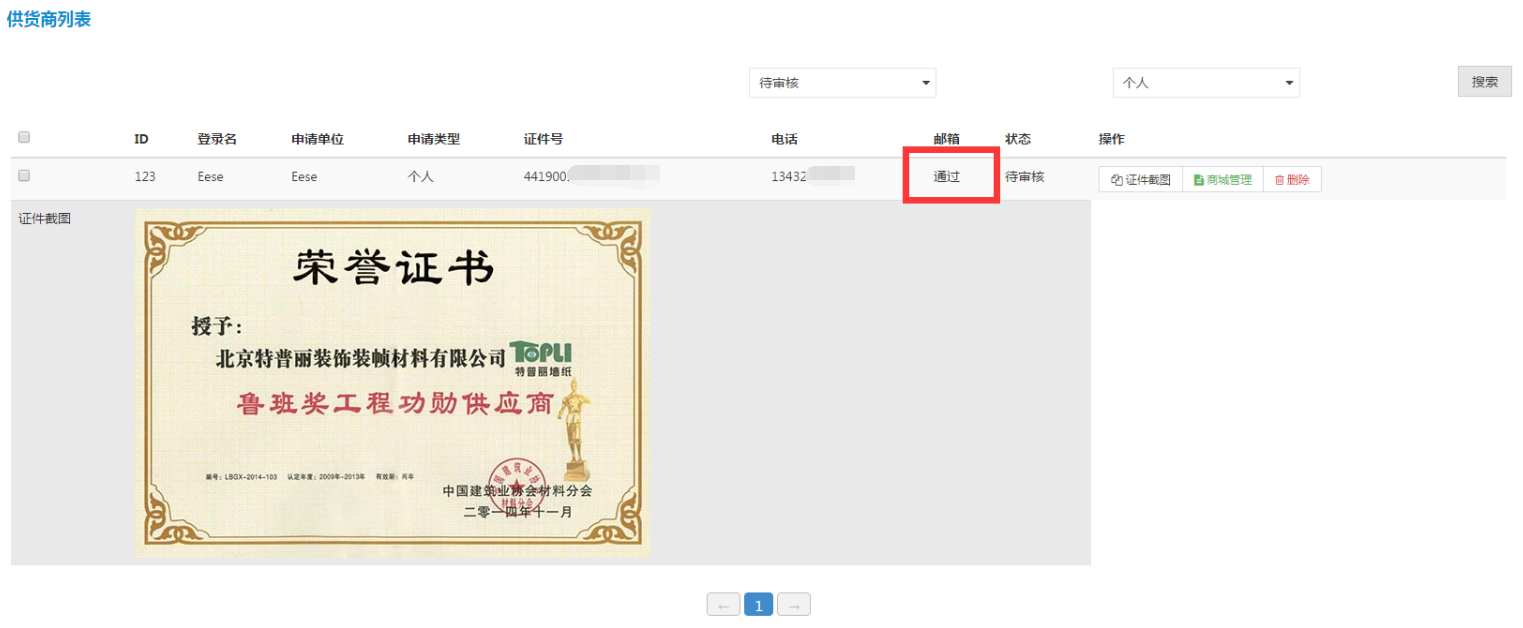
Task: Click the ID column header
Action: click(x=142, y=139)
